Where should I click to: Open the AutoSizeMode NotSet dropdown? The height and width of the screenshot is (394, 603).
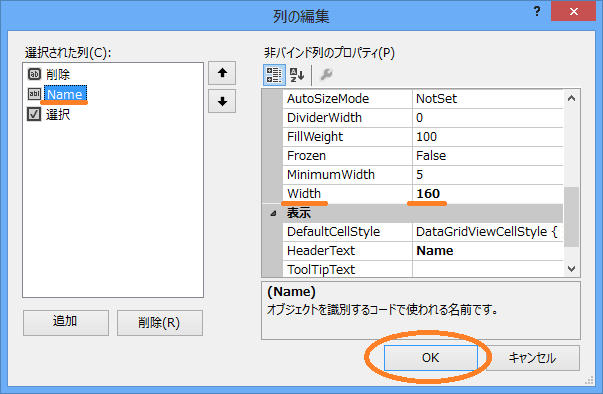pos(487,99)
